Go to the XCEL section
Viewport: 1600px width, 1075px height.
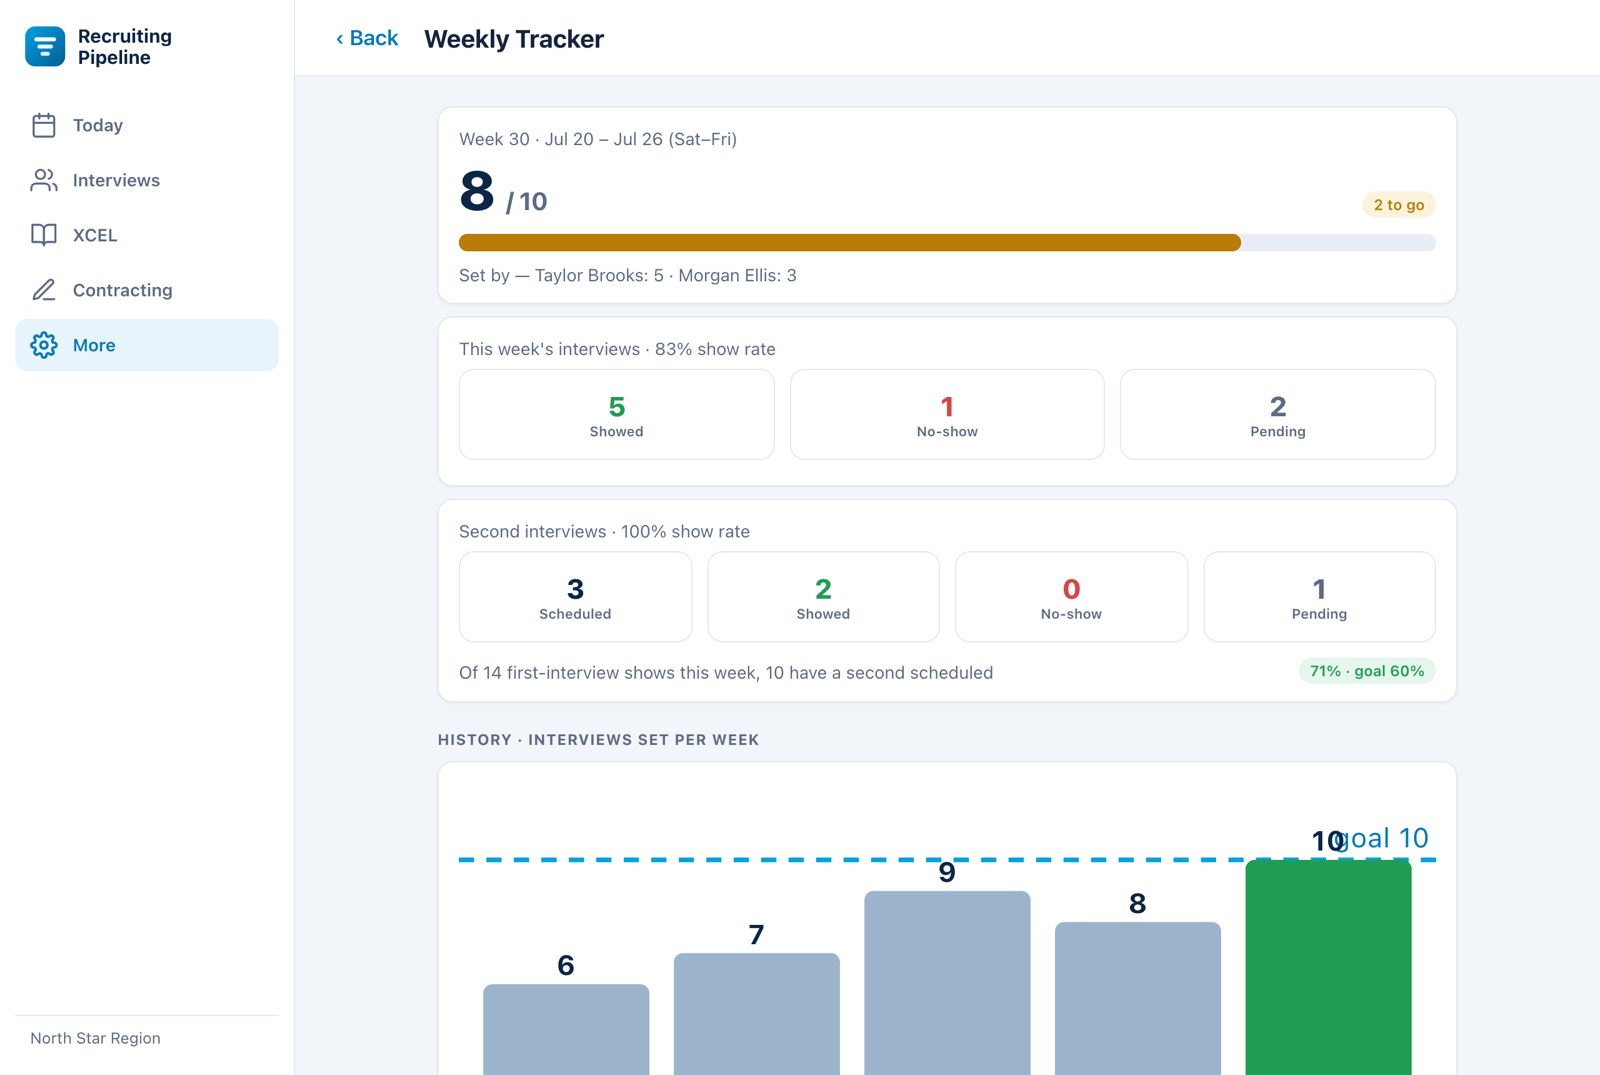click(147, 235)
